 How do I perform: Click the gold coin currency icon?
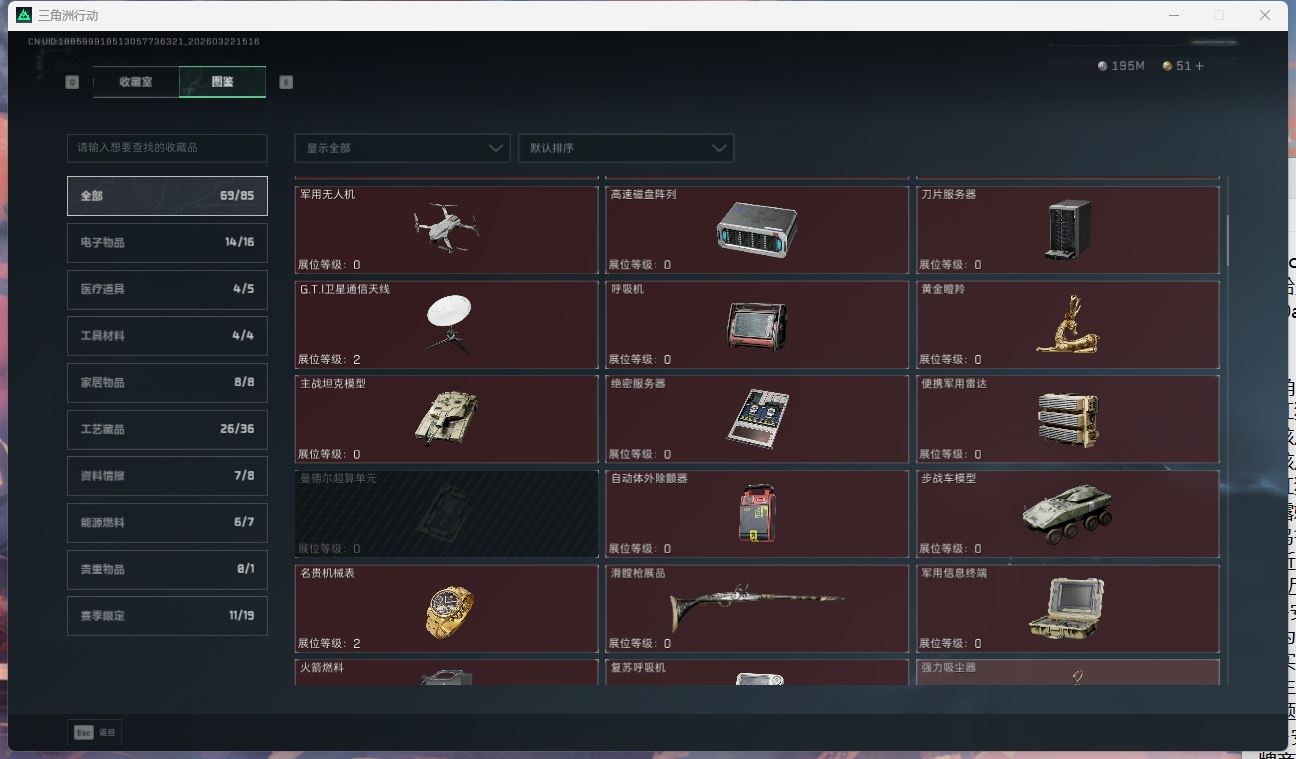[x=1166, y=65]
